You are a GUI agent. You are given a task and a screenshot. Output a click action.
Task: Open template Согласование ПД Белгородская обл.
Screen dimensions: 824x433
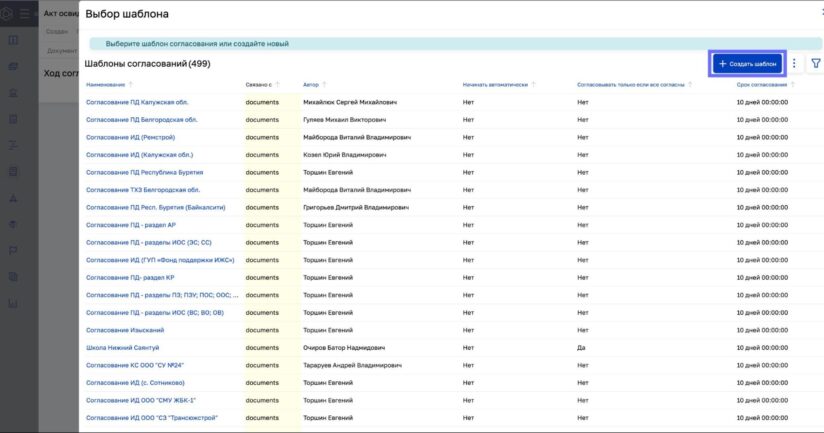coord(142,120)
